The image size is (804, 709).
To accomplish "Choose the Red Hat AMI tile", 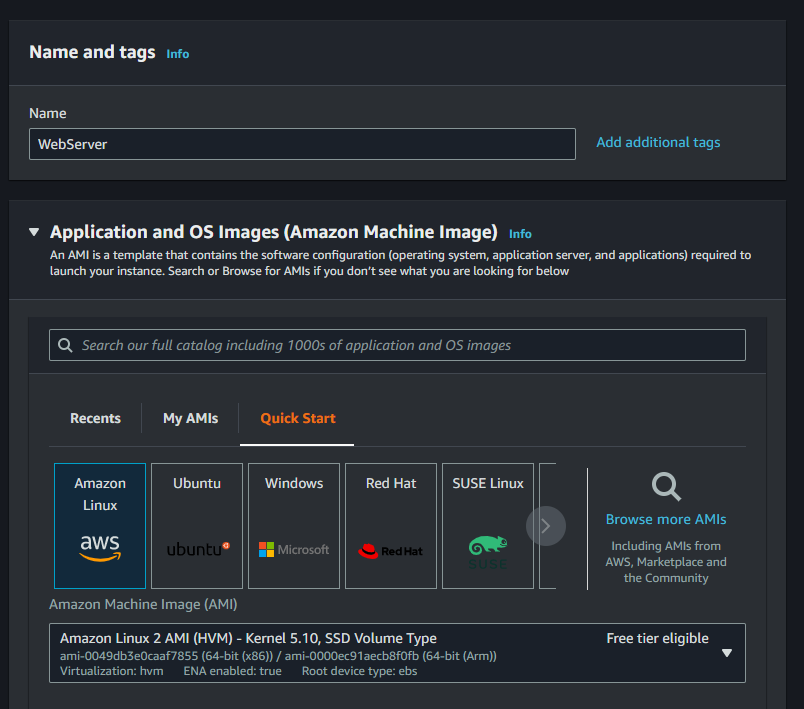I will (391, 526).
